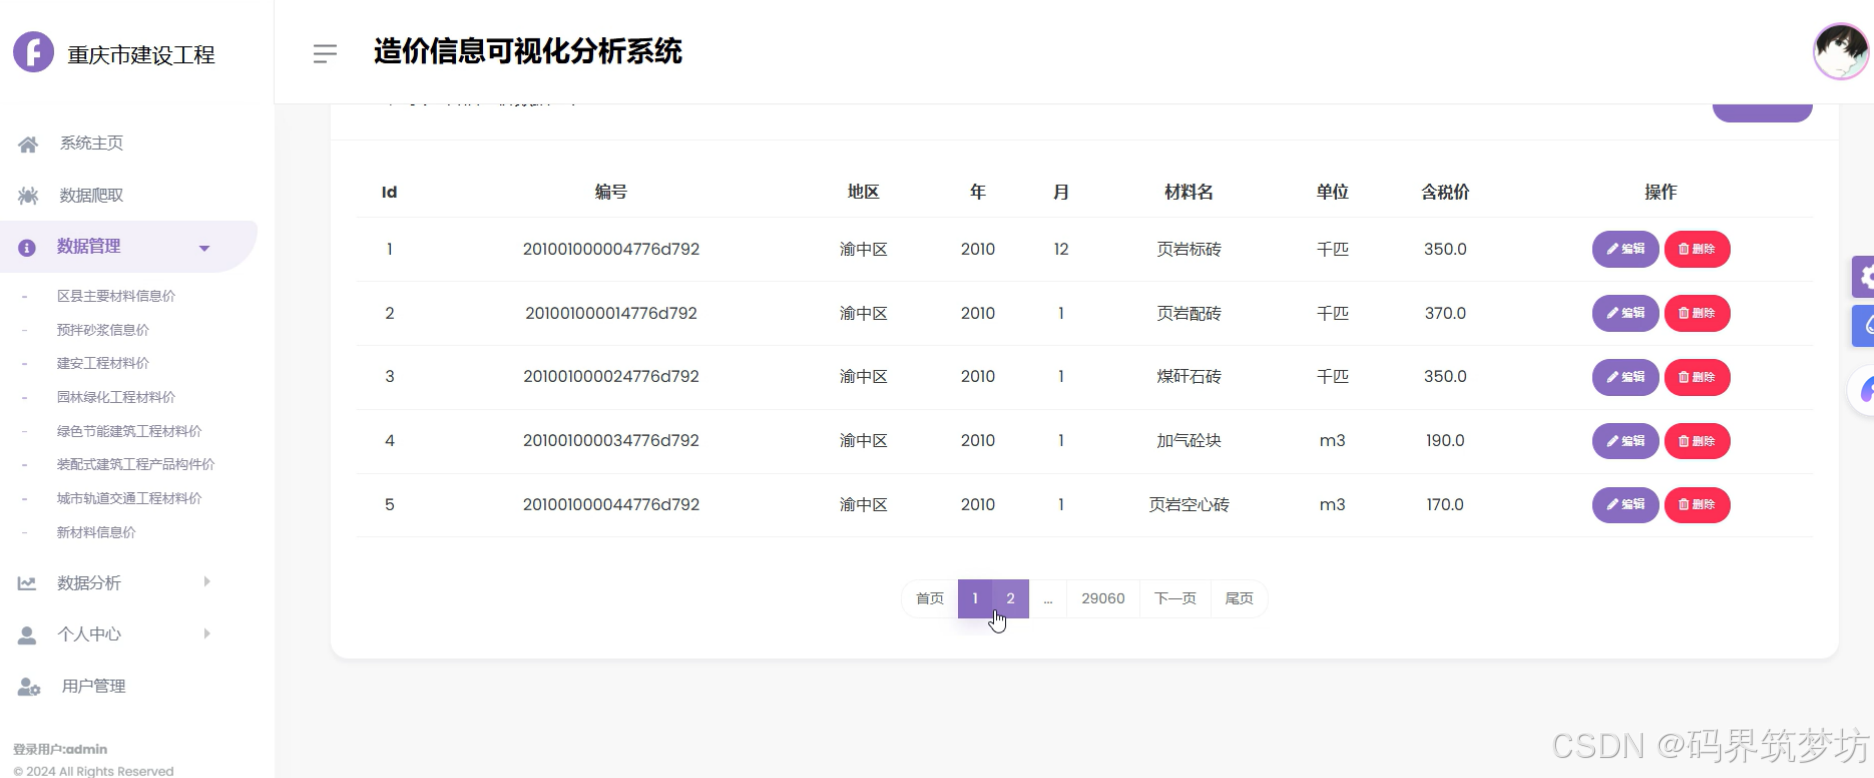Go to 下一页 next page
The image size is (1874, 778).
1175,599
